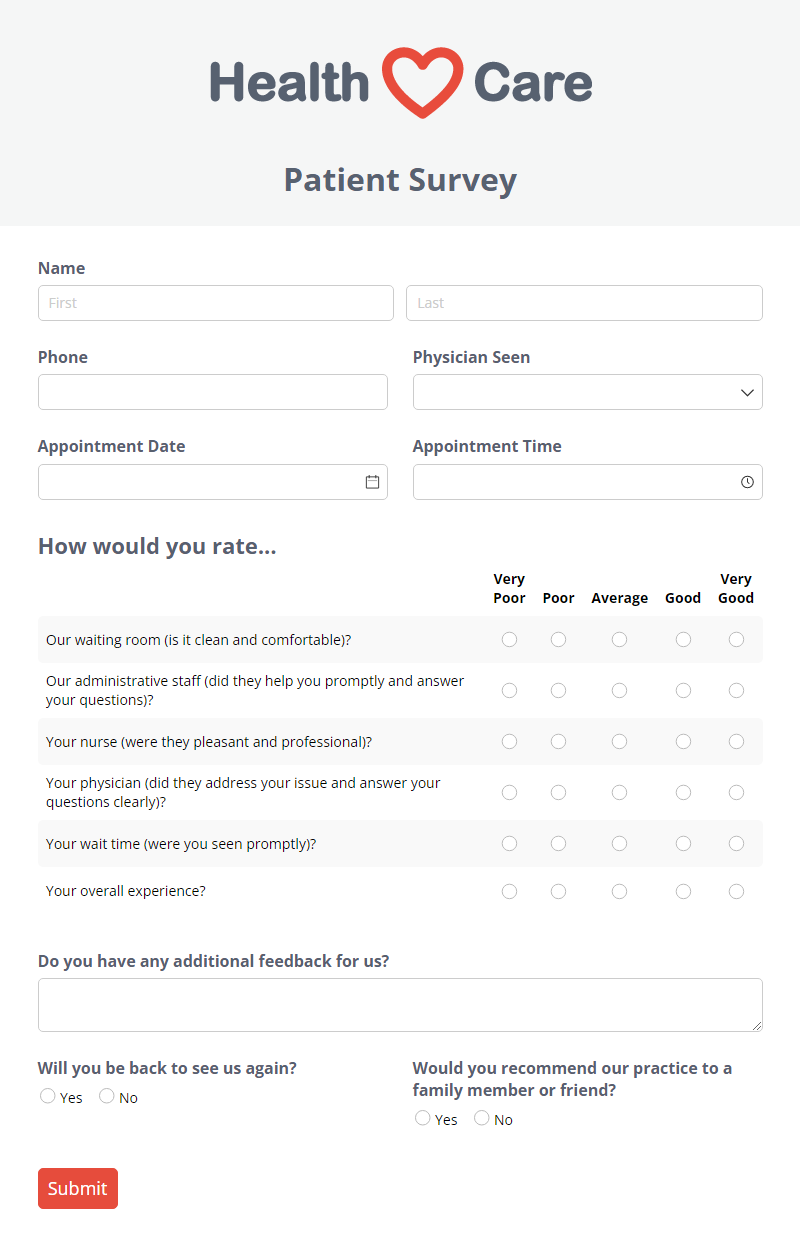The height and width of the screenshot is (1247, 800).
Task: Rate overall experience as Very Good
Action: point(736,891)
